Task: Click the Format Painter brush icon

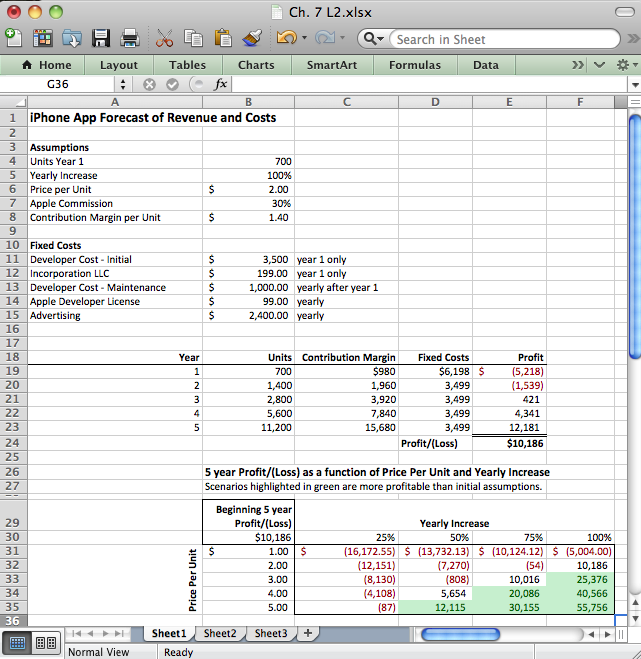Action: click(252, 38)
